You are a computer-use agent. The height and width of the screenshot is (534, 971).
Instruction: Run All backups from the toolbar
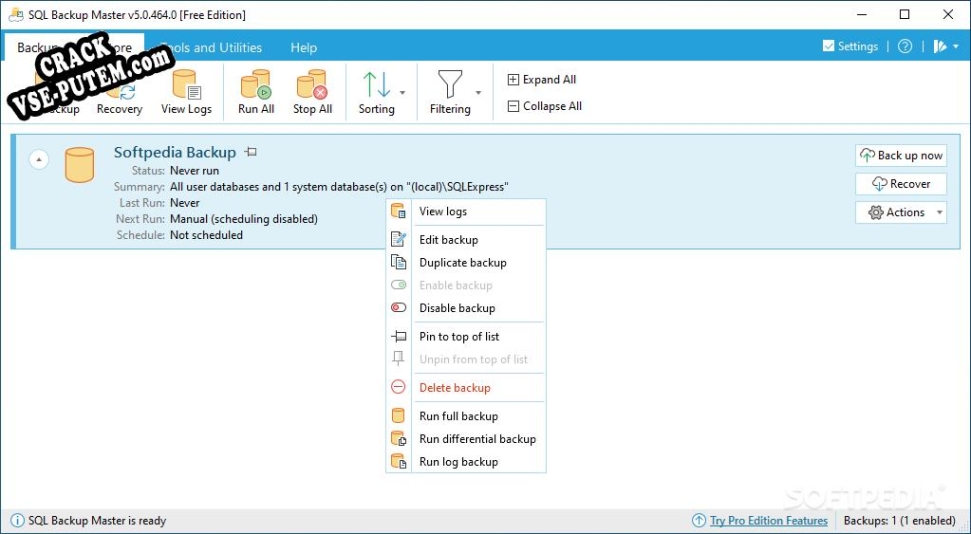tap(256, 93)
